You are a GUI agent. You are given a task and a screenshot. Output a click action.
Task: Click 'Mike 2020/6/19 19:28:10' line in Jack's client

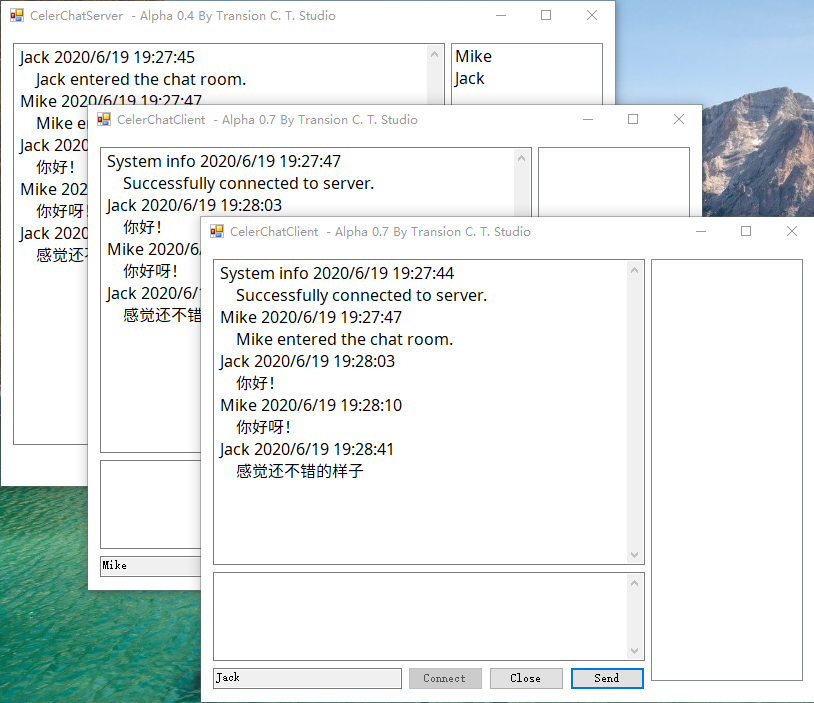(x=311, y=405)
